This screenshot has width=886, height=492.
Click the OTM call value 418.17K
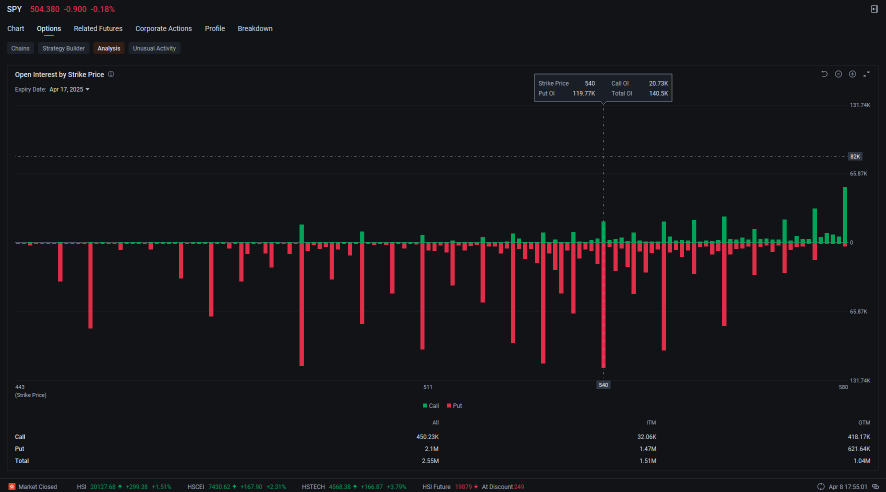pos(859,437)
